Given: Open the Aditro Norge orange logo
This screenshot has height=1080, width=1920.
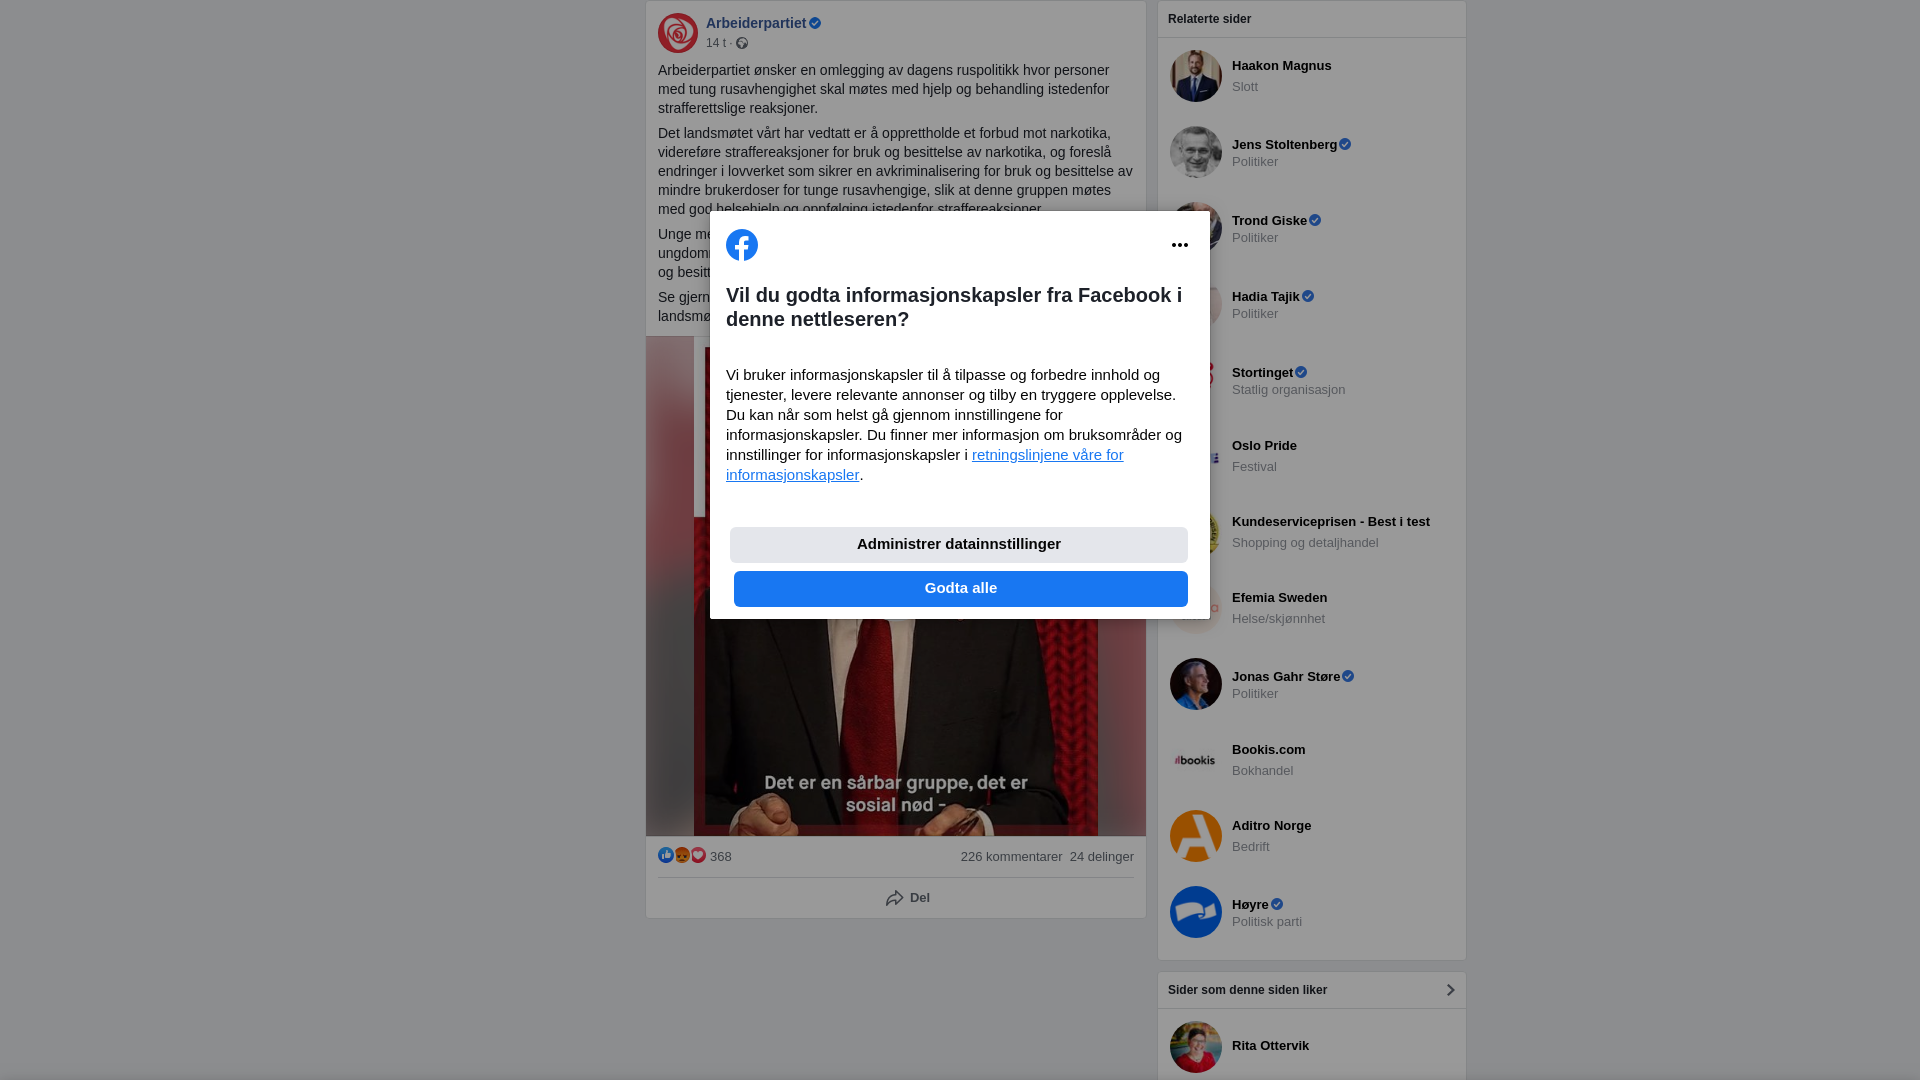Looking at the screenshot, I should pos(1196,836).
